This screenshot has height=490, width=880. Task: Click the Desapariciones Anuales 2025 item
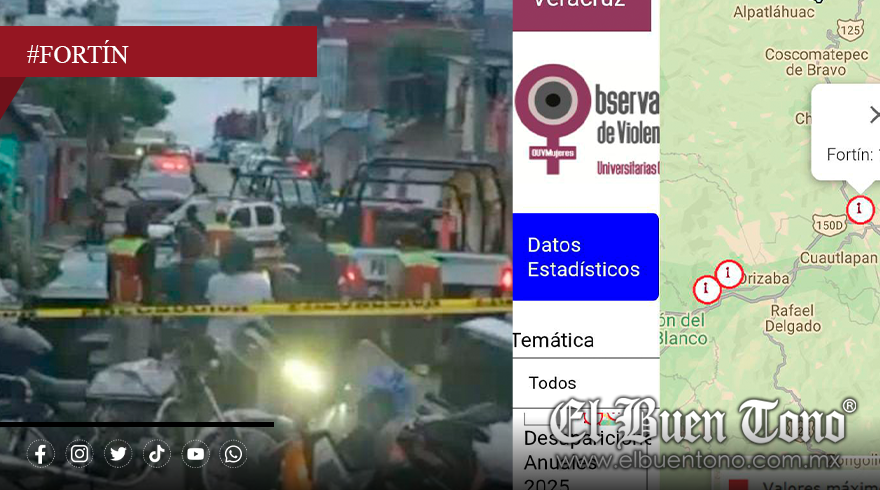pyautogui.click(x=585, y=462)
